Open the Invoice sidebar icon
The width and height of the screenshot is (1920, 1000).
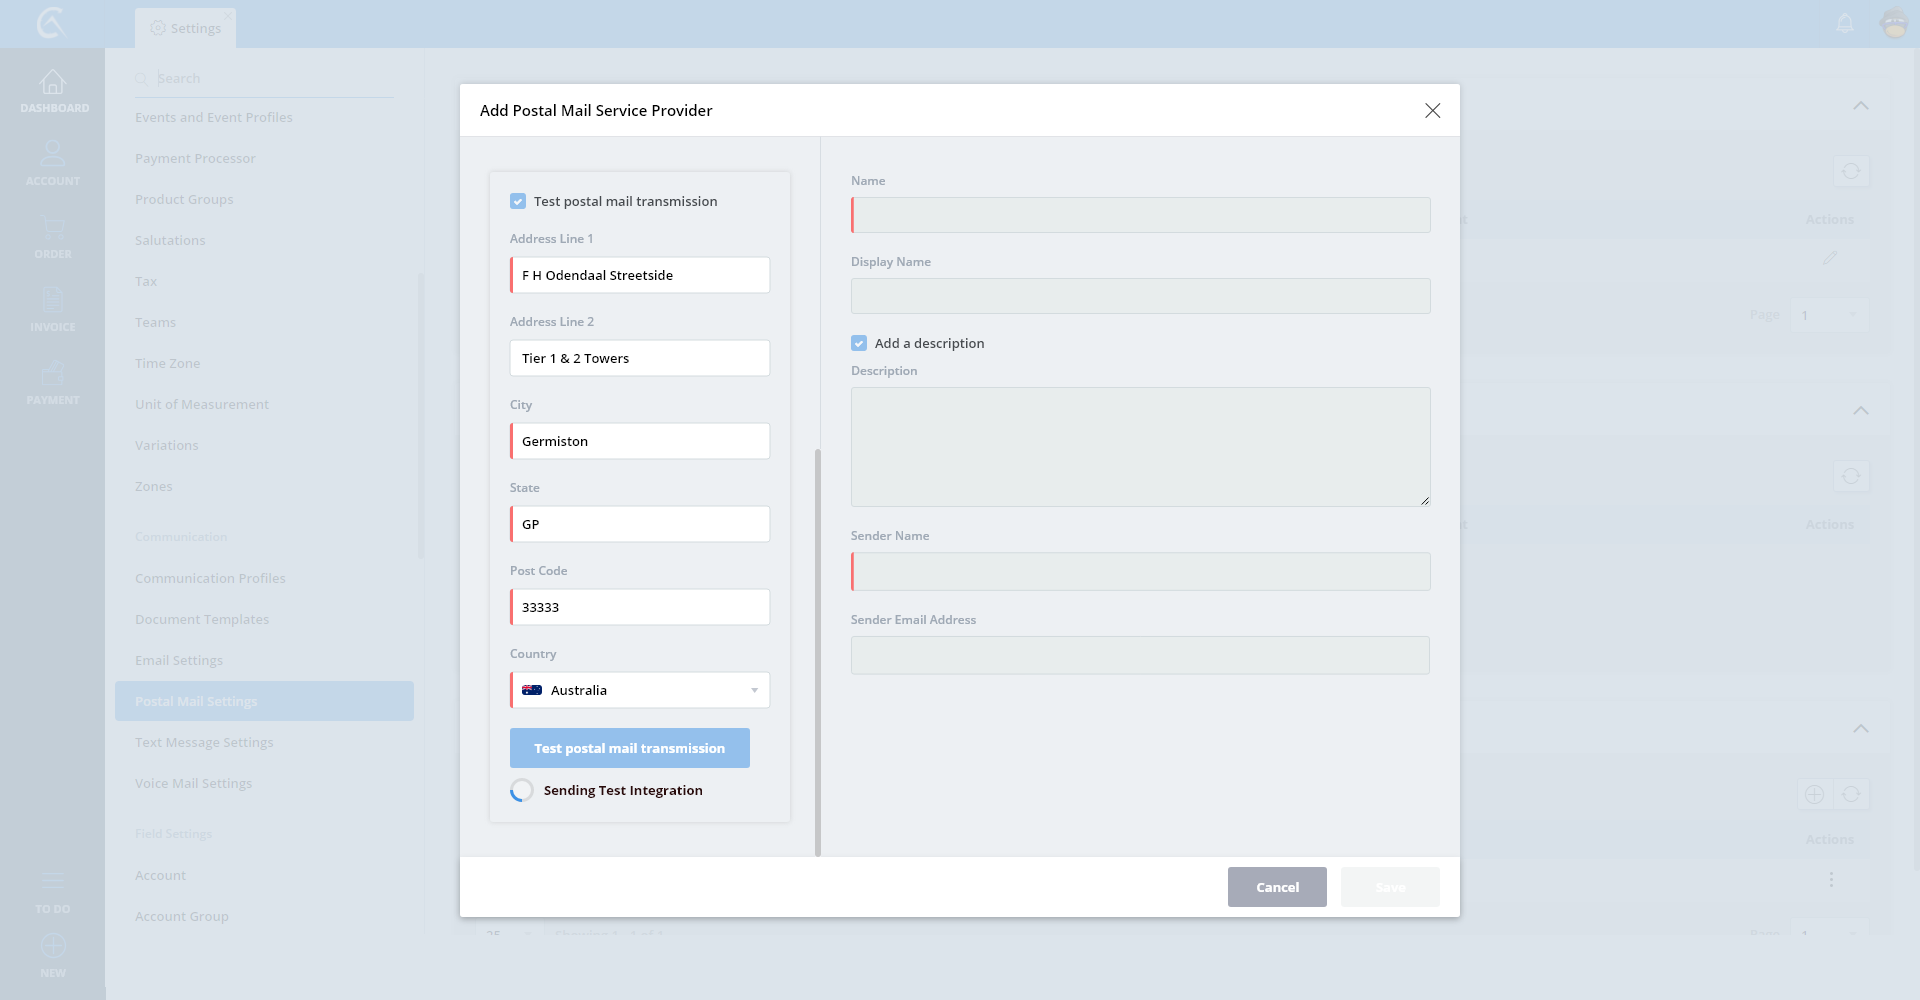click(53, 301)
